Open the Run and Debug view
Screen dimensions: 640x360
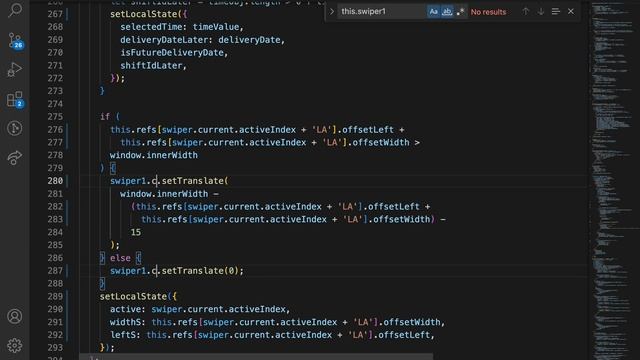pyautogui.click(x=15, y=70)
